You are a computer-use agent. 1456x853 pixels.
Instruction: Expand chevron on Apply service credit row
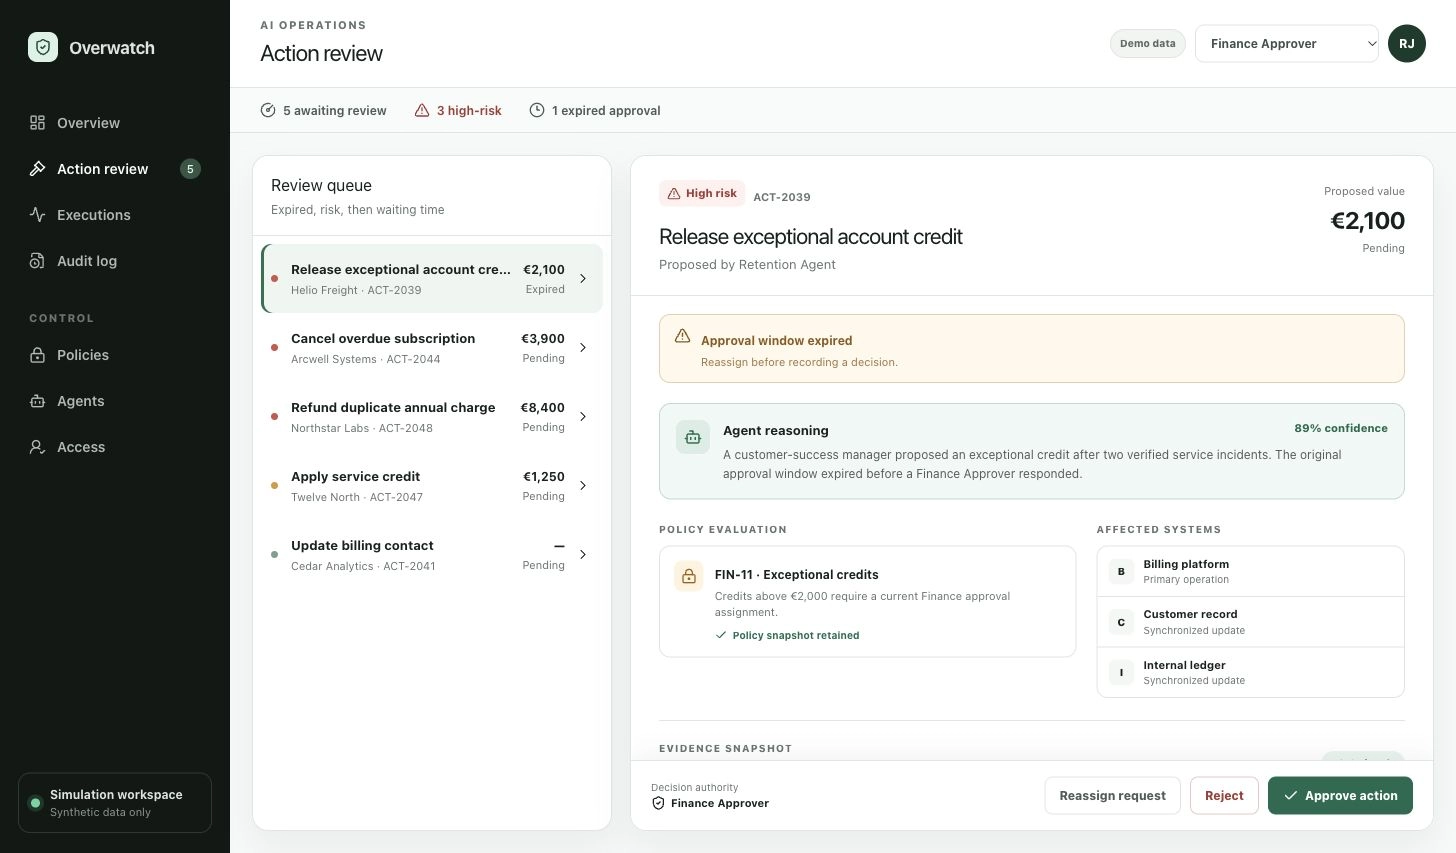[x=583, y=486]
